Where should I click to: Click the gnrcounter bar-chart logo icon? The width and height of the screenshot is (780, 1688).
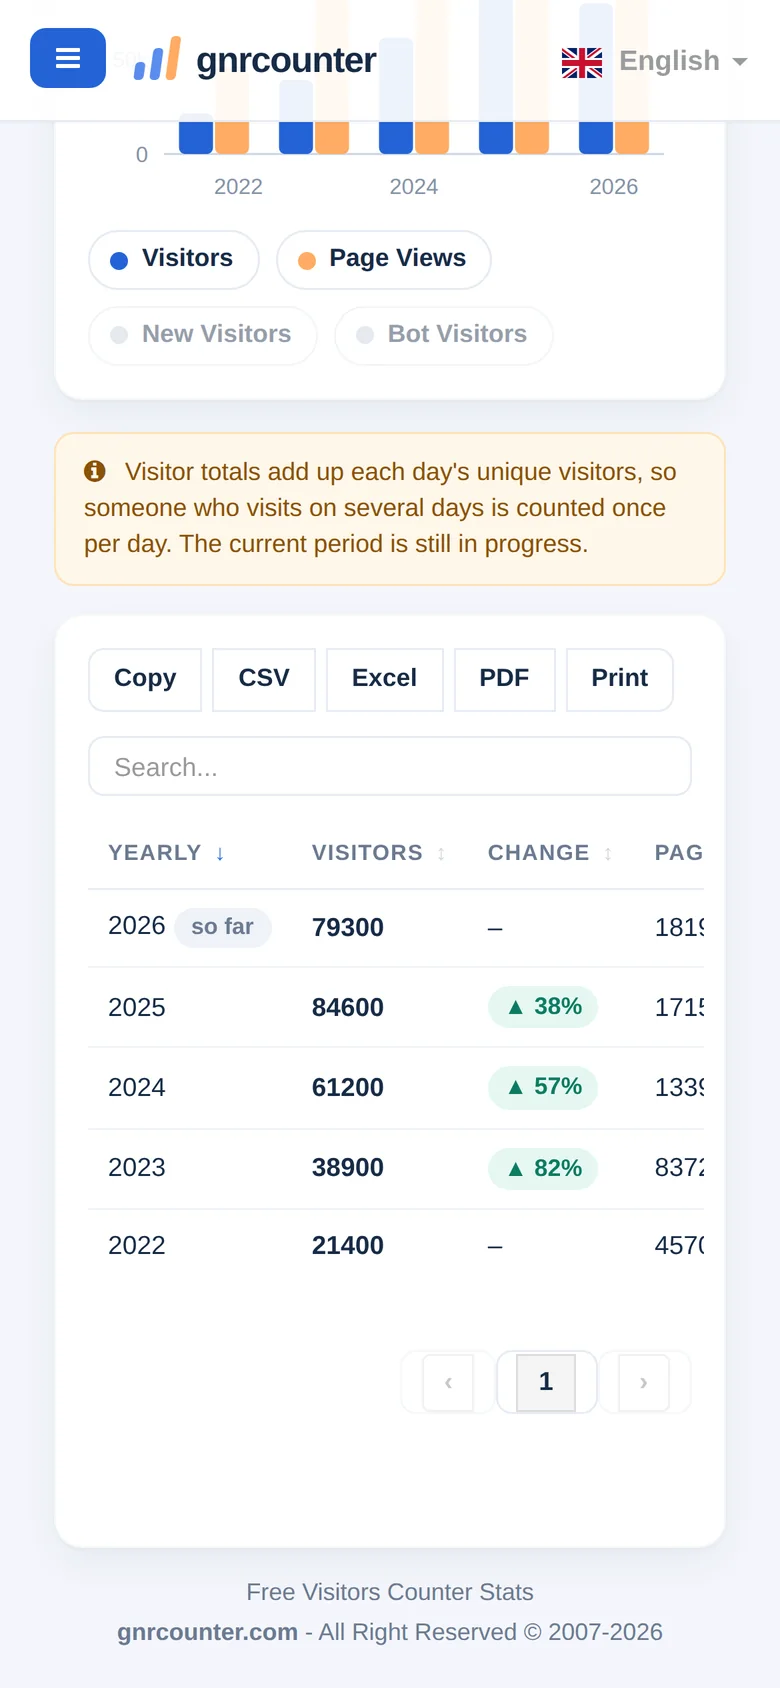pos(157,59)
